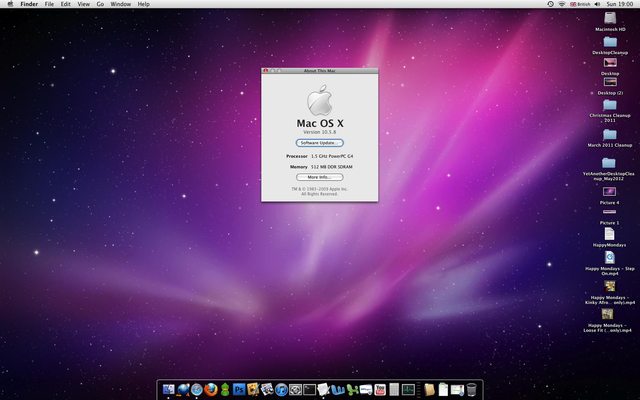
Task: Launch Photoshop from the dock
Action: click(x=239, y=389)
